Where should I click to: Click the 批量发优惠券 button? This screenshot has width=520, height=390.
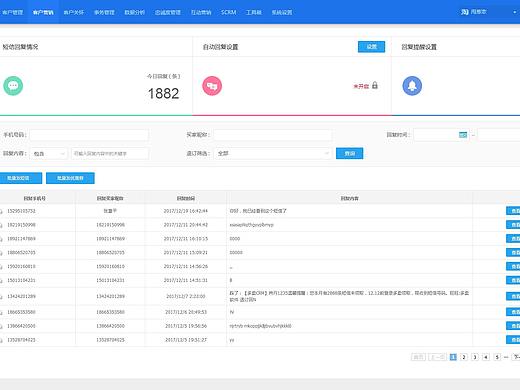(x=70, y=178)
